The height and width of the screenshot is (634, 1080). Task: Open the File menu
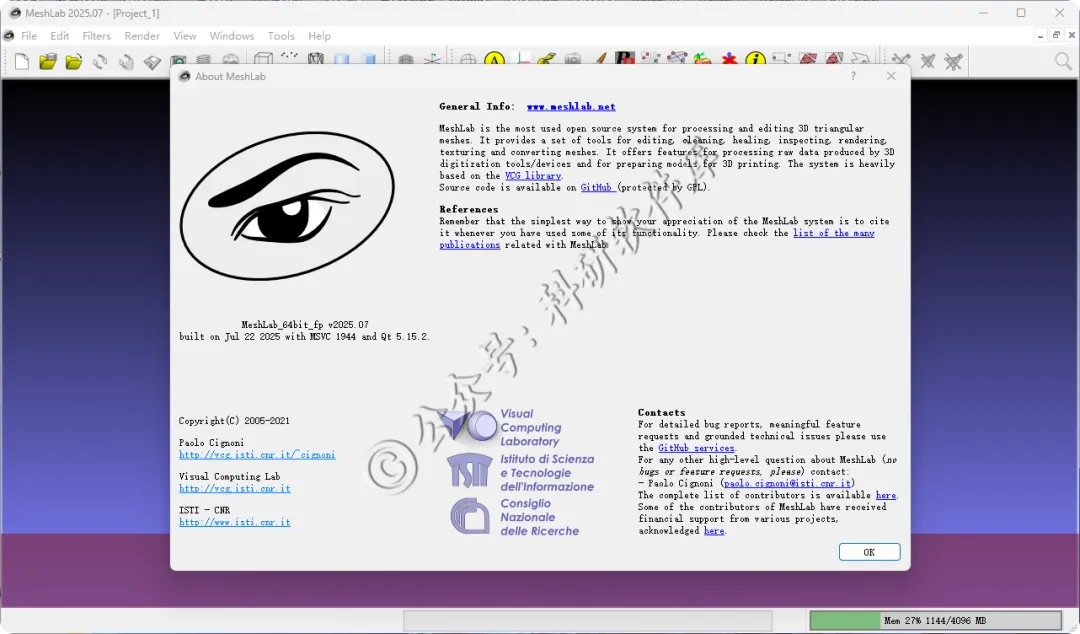[29, 36]
